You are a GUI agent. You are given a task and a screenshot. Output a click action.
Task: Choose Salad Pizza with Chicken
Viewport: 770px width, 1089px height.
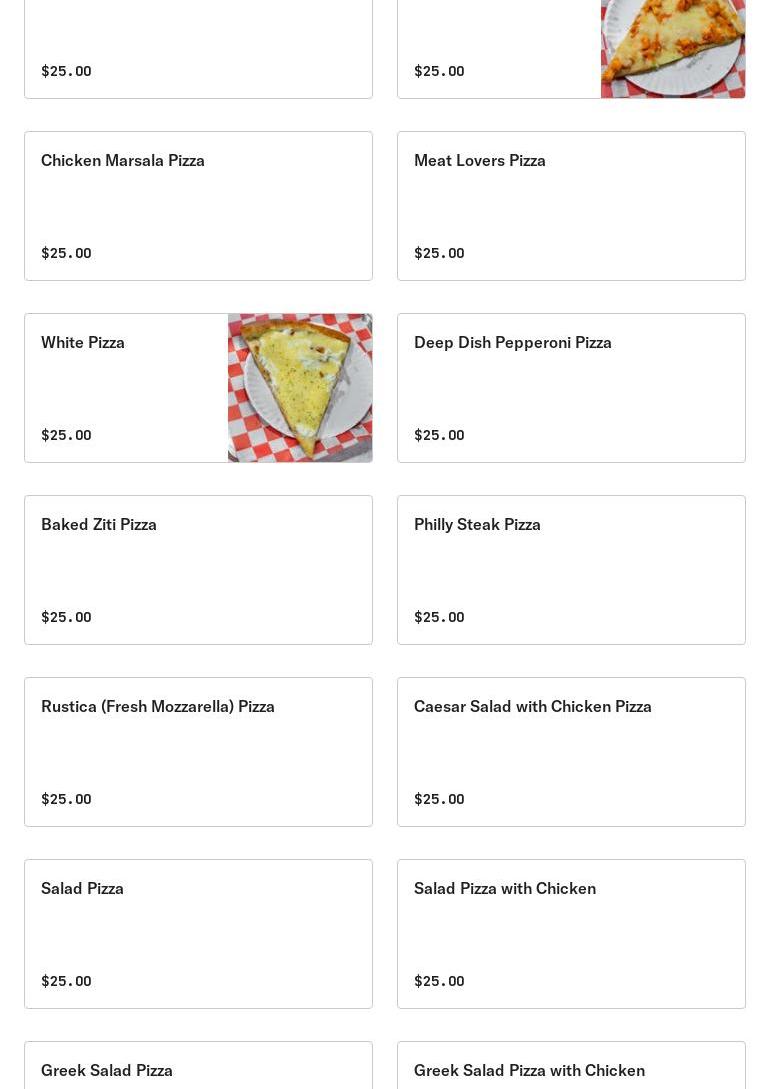coord(505,889)
